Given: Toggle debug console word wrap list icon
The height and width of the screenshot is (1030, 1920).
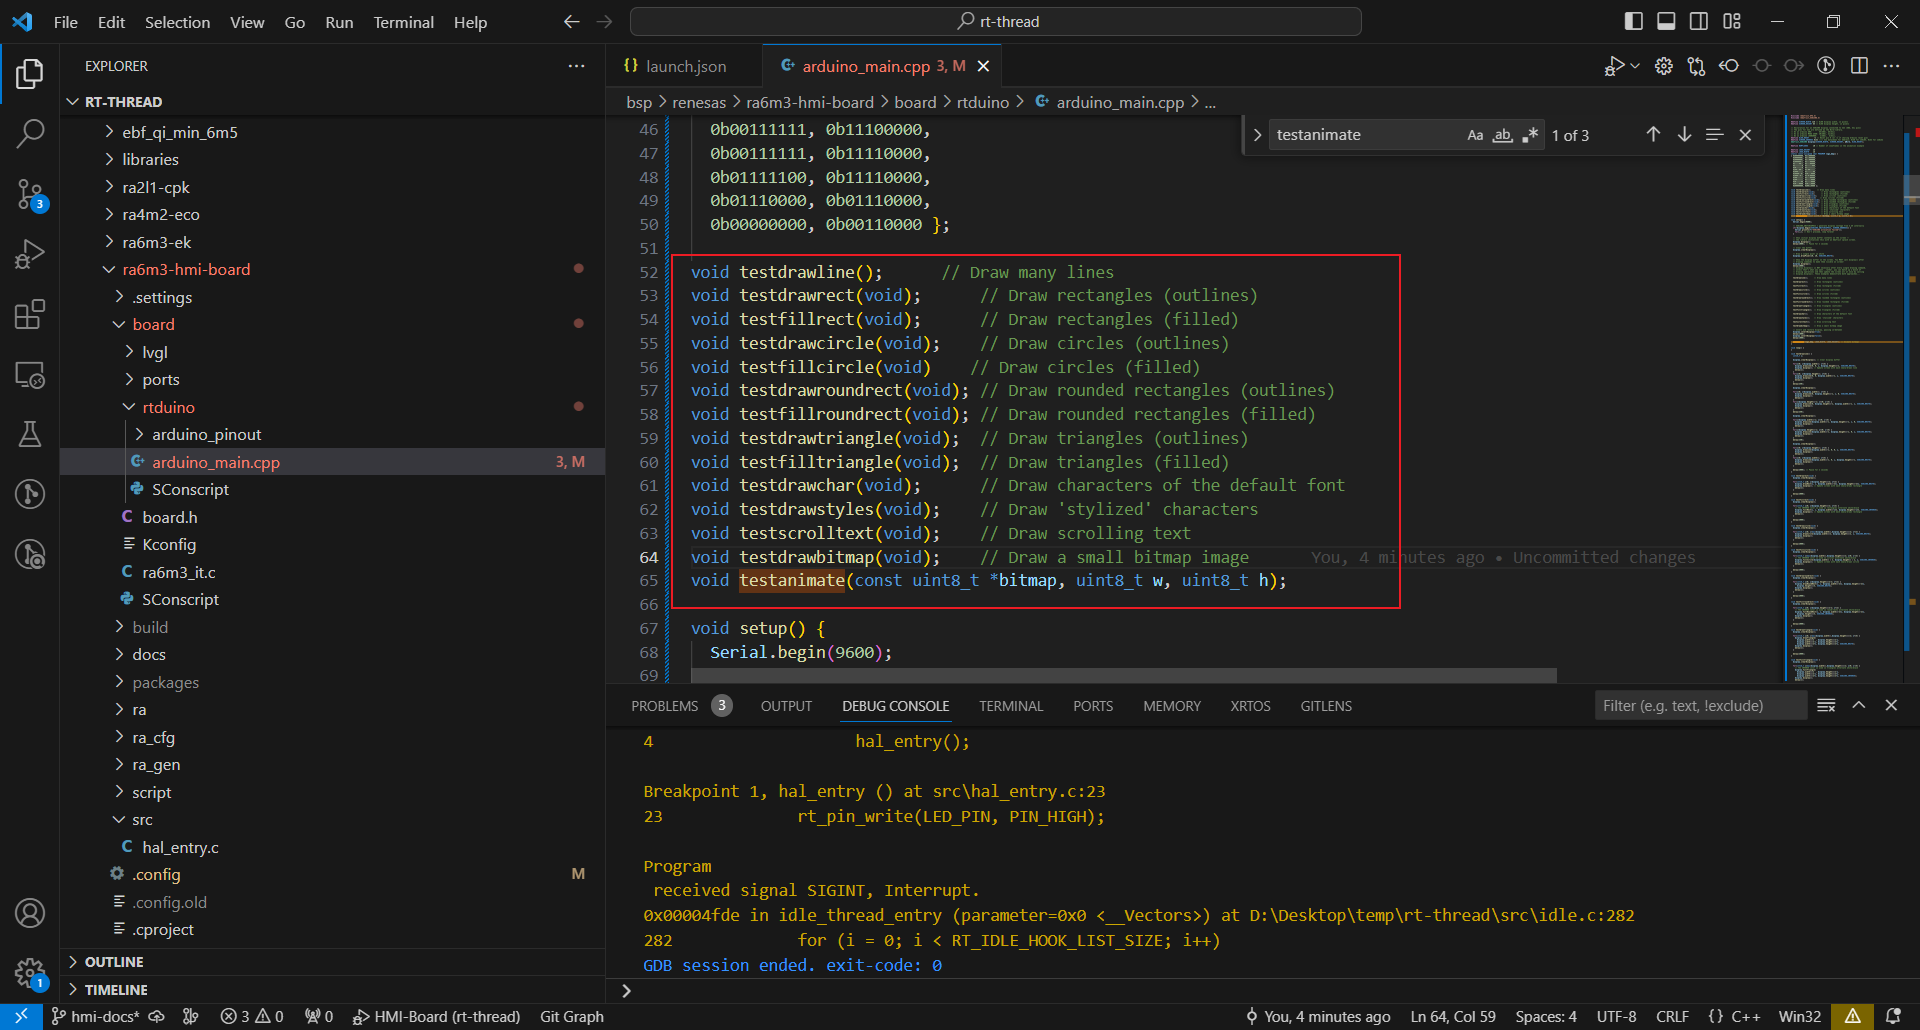Looking at the screenshot, I should 1826,705.
